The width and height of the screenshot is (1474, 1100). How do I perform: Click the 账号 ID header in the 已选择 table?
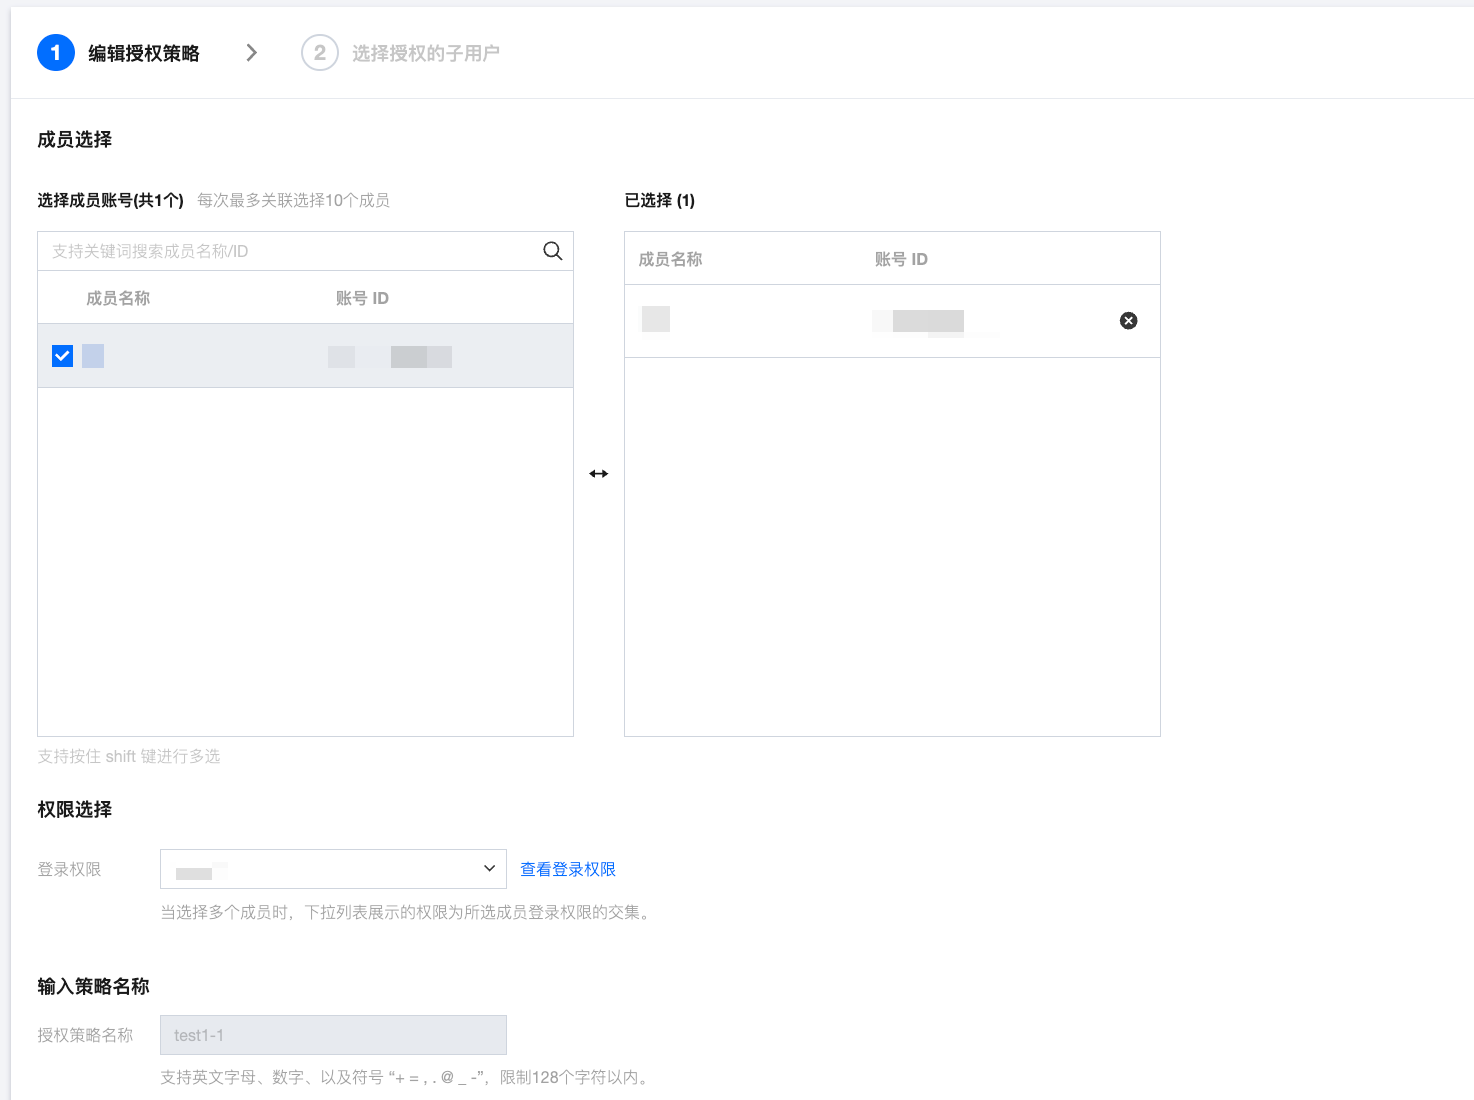[901, 259]
